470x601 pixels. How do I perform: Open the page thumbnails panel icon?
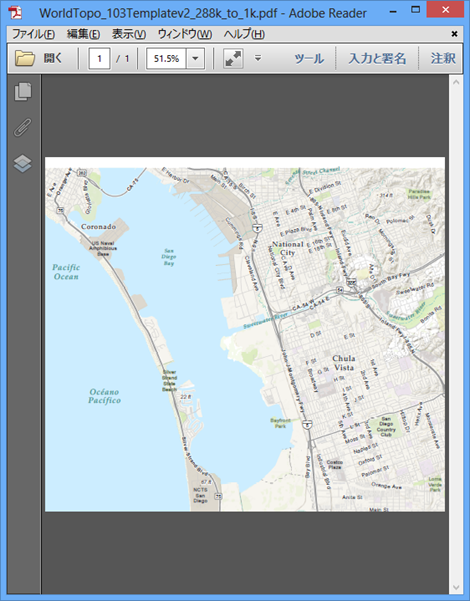click(x=23, y=92)
